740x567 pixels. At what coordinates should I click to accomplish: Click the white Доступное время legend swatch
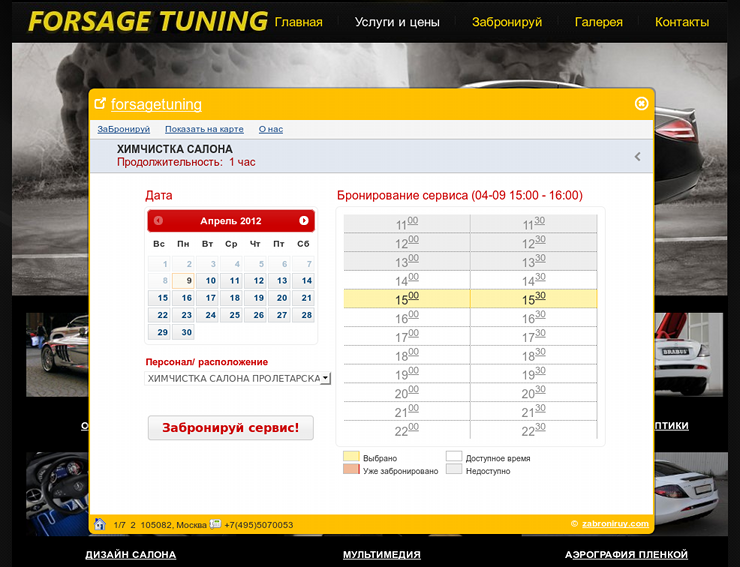(454, 456)
